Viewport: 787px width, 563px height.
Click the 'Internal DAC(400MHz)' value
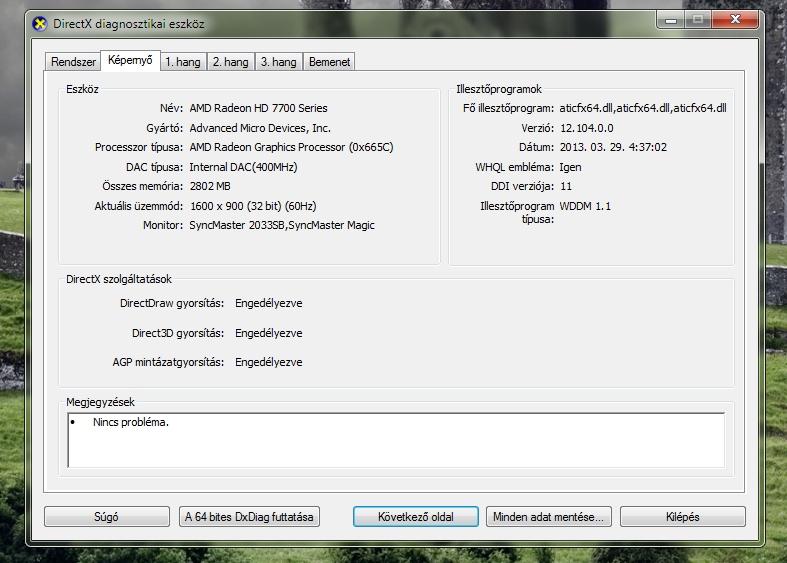coord(243,167)
